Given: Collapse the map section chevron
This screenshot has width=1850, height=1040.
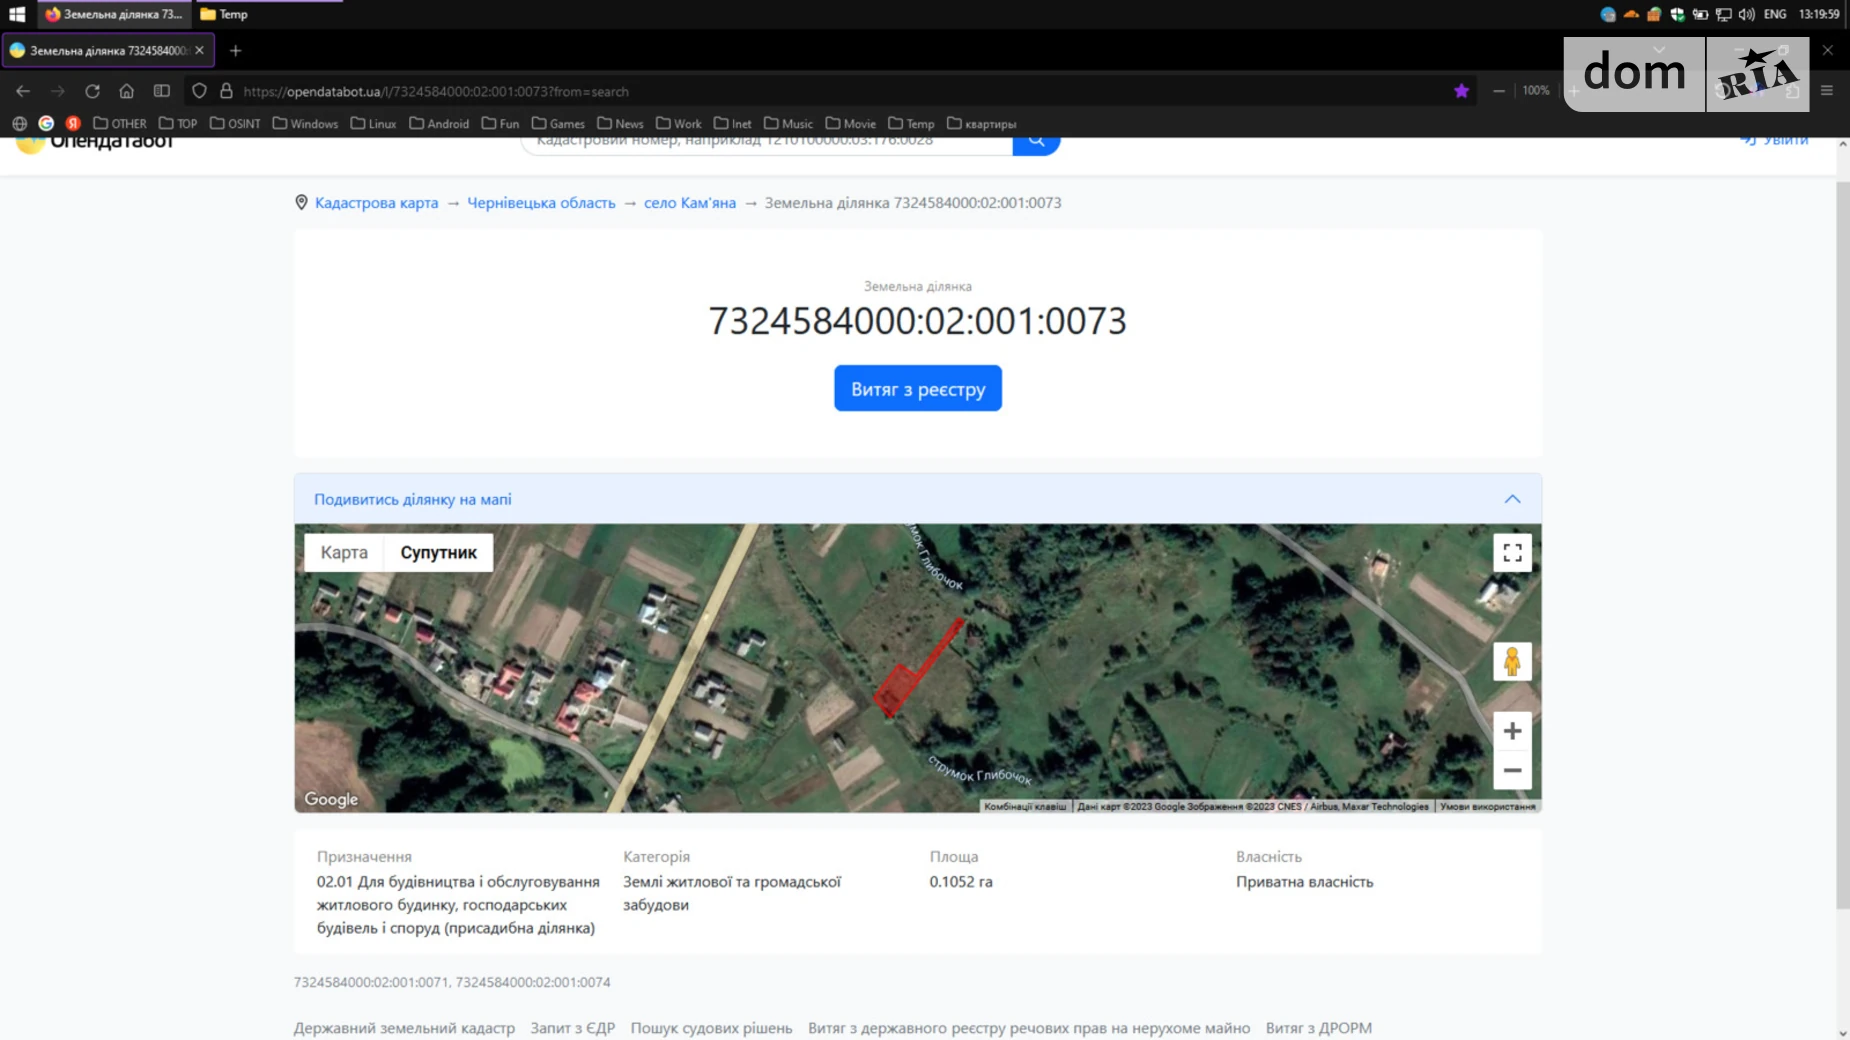Looking at the screenshot, I should click(x=1512, y=499).
